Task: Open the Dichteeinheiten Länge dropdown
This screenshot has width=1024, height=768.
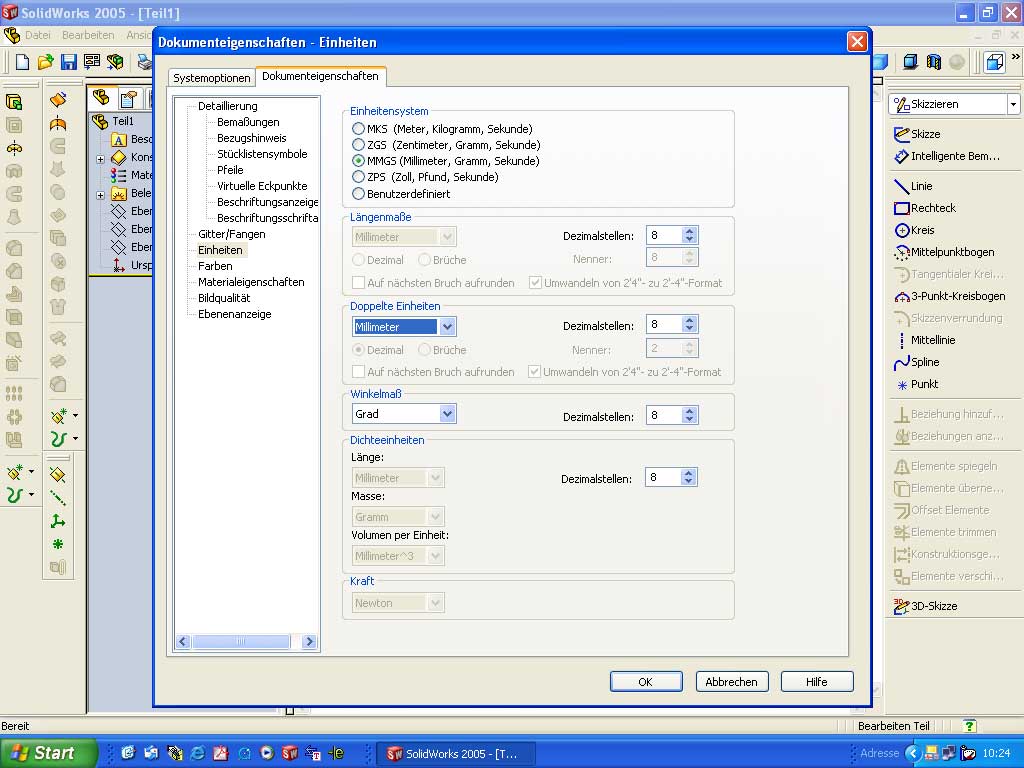Action: pyautogui.click(x=436, y=477)
